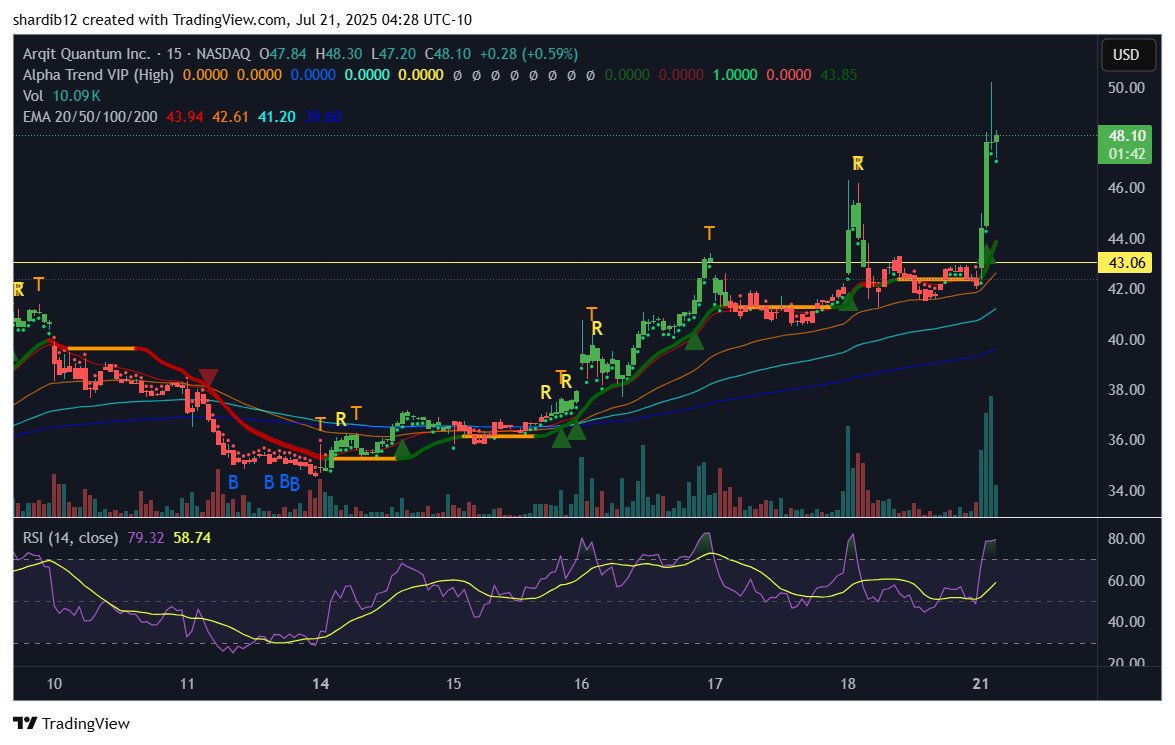Click the date label 15 on time axis
This screenshot has width=1175, height=745.
453,684
